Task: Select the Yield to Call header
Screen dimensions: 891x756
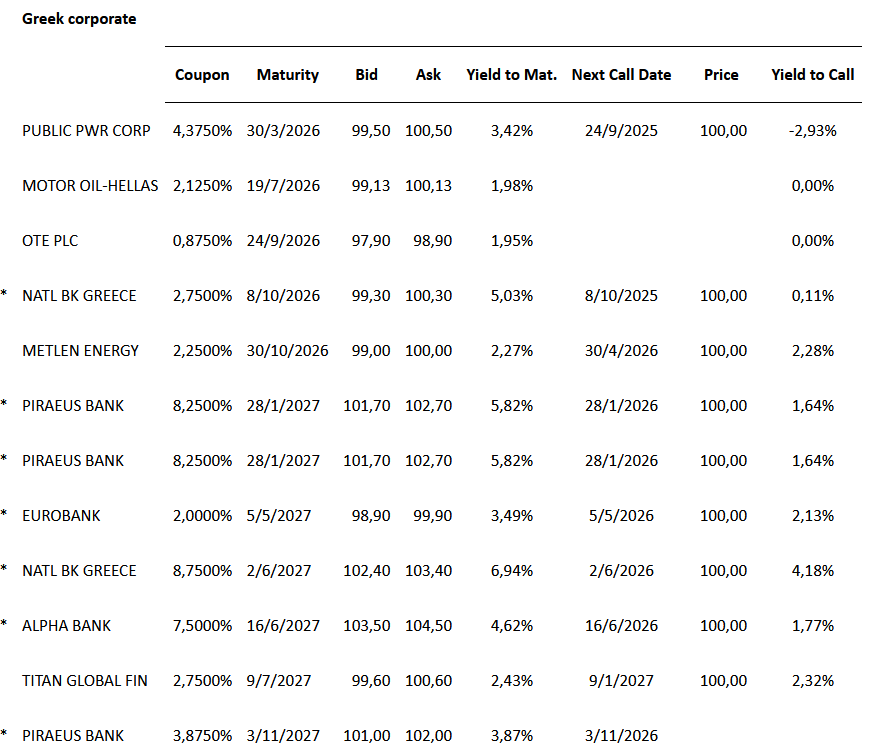Action: (813, 75)
